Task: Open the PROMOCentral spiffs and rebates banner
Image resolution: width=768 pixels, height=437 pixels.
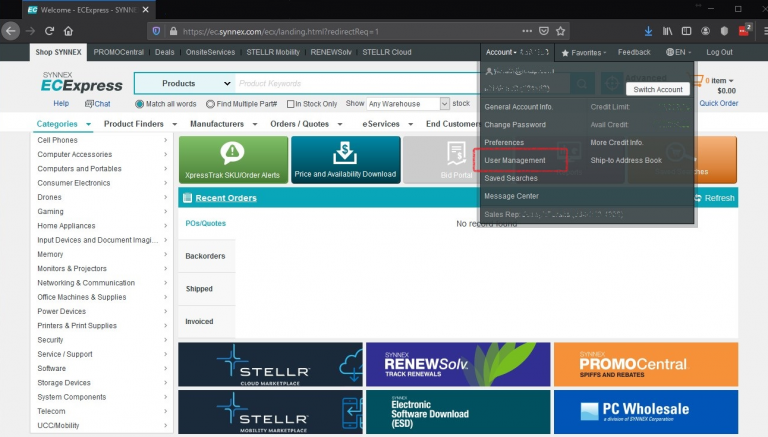Action: [x=646, y=364]
